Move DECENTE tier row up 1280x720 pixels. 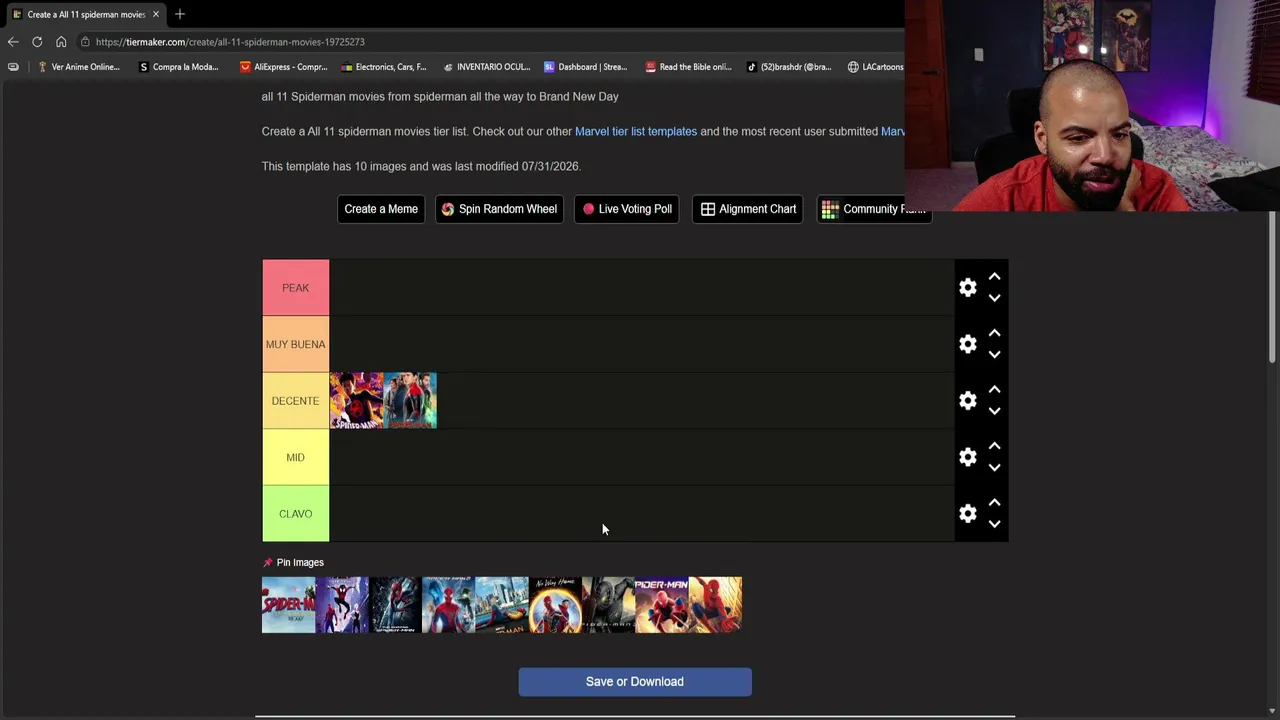tap(994, 390)
